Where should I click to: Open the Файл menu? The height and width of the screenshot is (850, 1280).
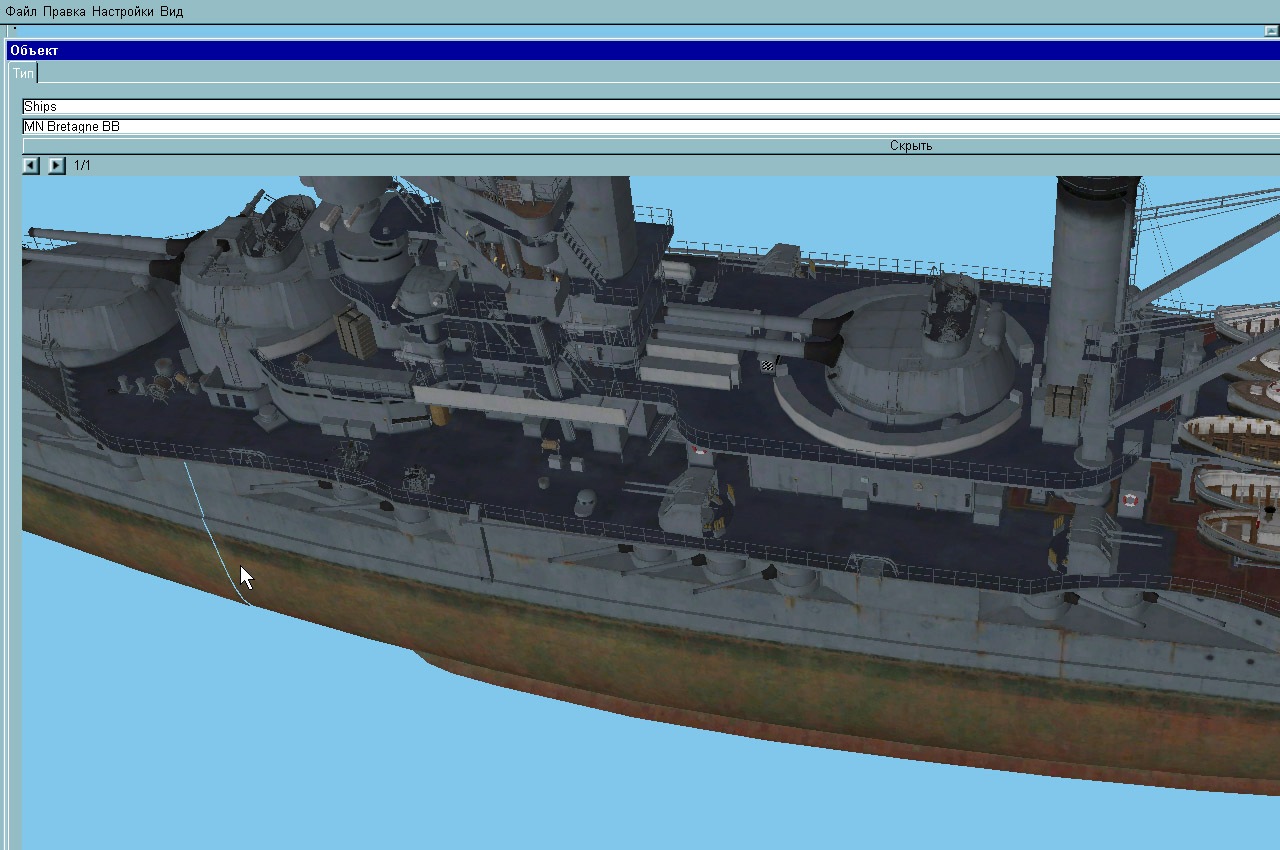21,12
